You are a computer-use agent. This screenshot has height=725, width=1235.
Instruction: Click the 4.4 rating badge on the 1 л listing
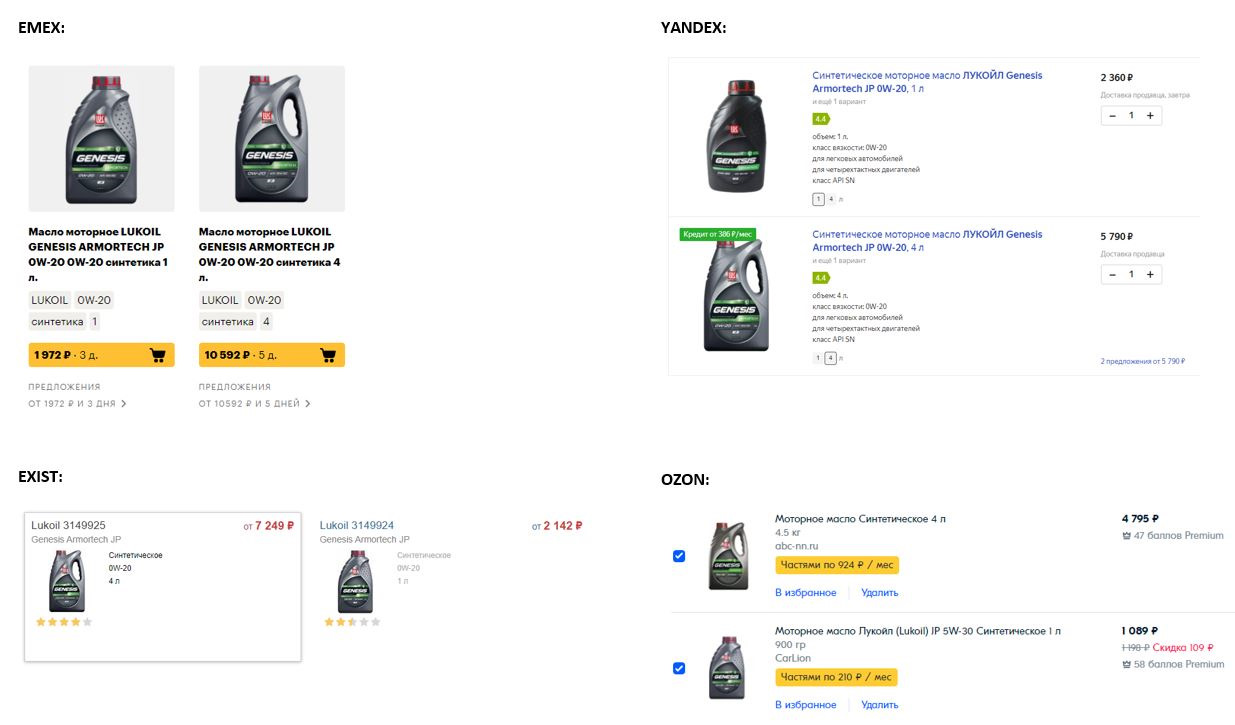pyautogui.click(x=821, y=119)
